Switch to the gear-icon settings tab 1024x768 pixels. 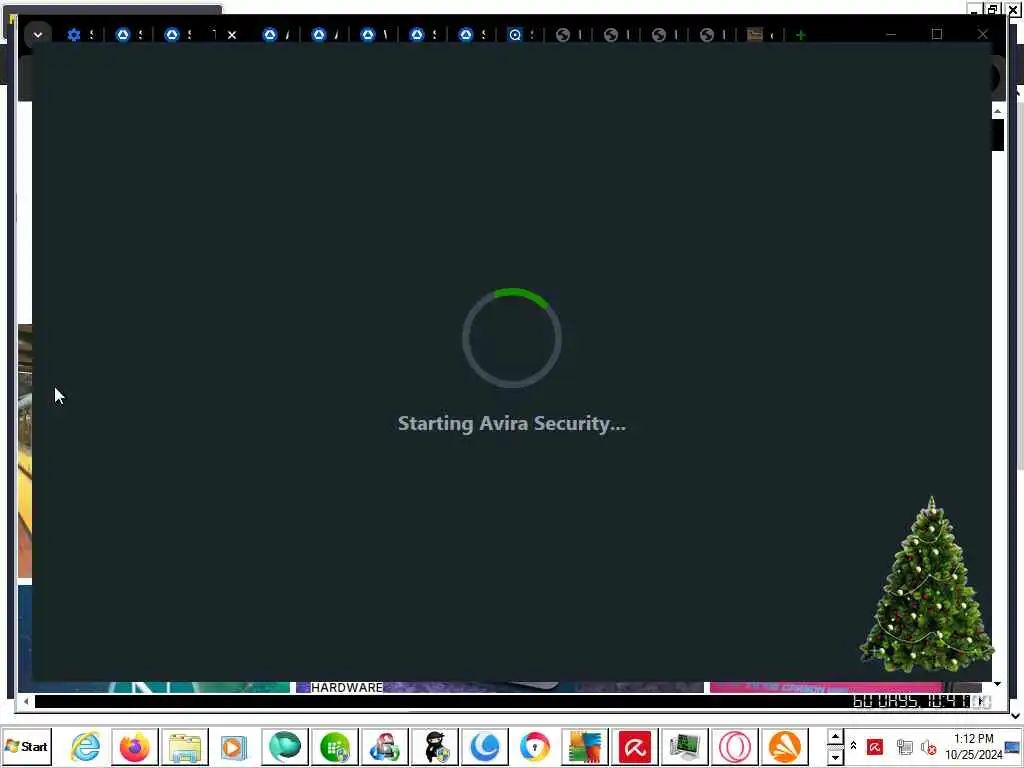(74, 35)
